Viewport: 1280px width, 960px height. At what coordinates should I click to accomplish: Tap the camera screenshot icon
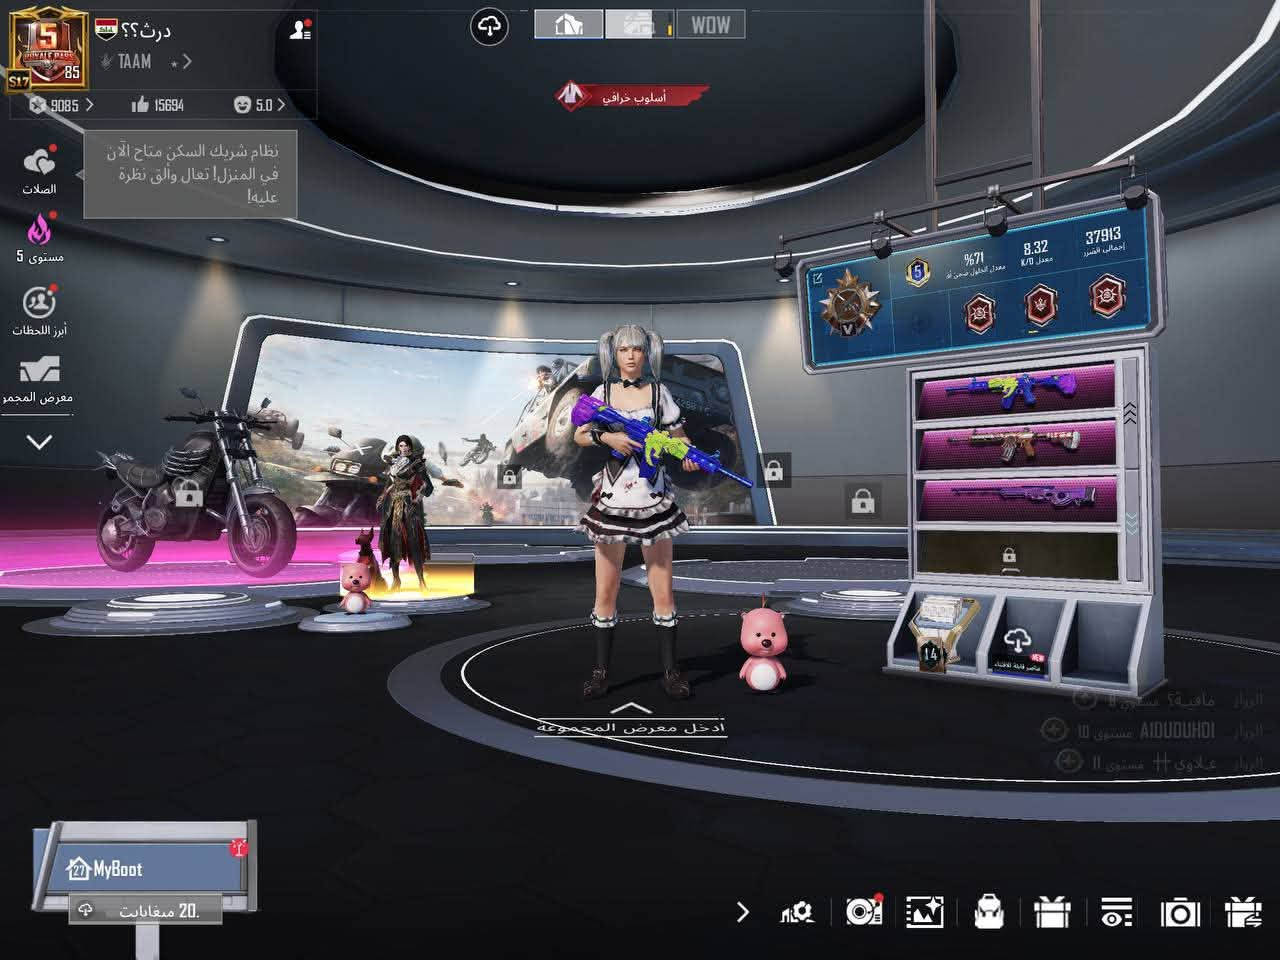coord(1179,912)
